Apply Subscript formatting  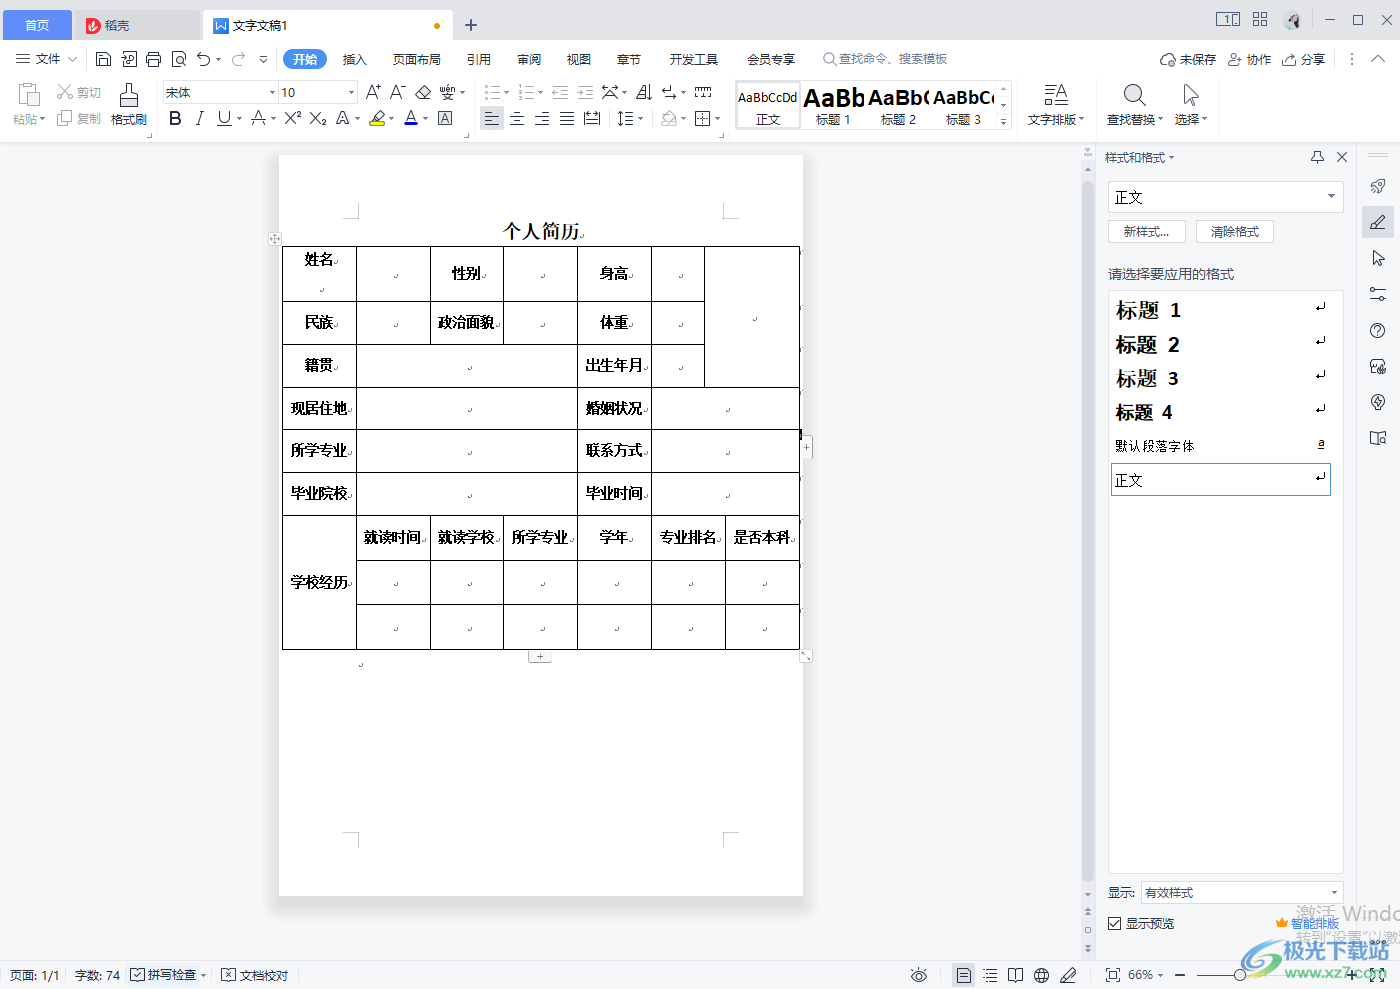coord(318,118)
